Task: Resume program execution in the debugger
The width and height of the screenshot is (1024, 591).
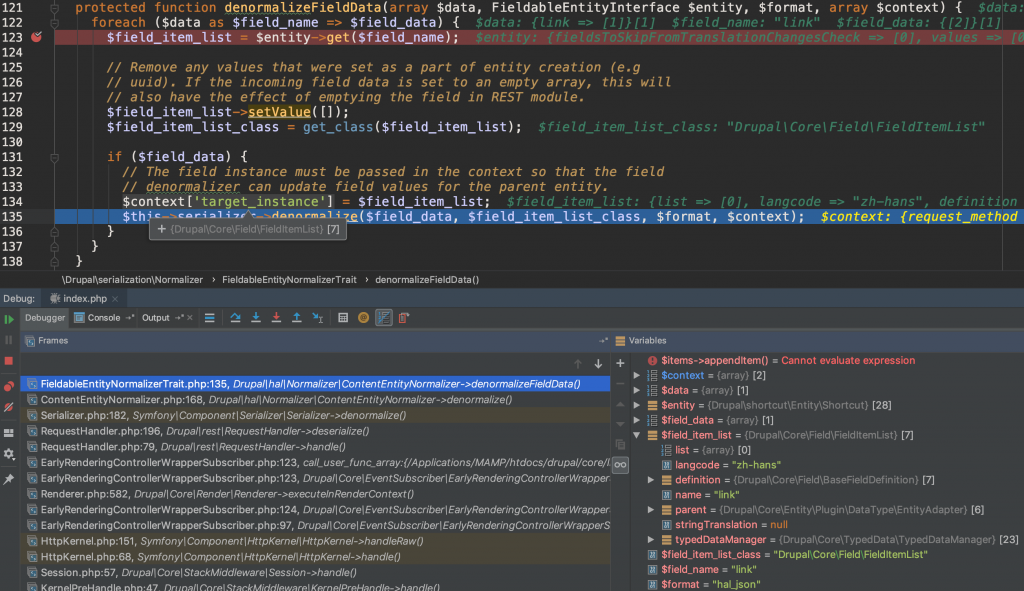Action: 10,317
